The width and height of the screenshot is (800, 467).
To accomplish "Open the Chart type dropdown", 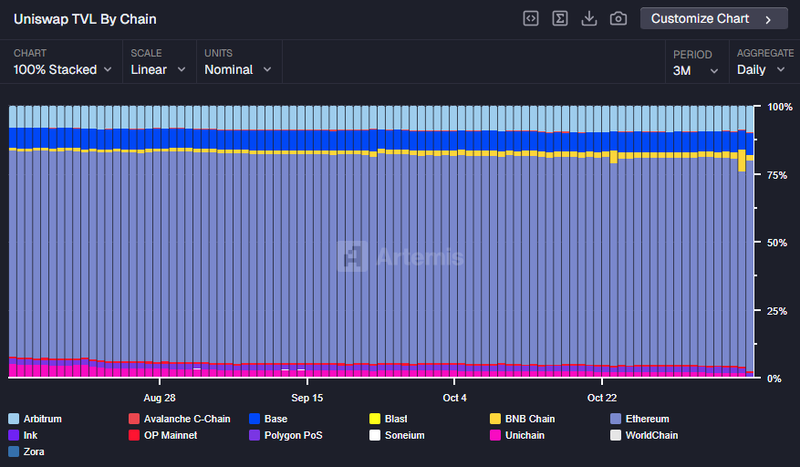I will 62,69.
